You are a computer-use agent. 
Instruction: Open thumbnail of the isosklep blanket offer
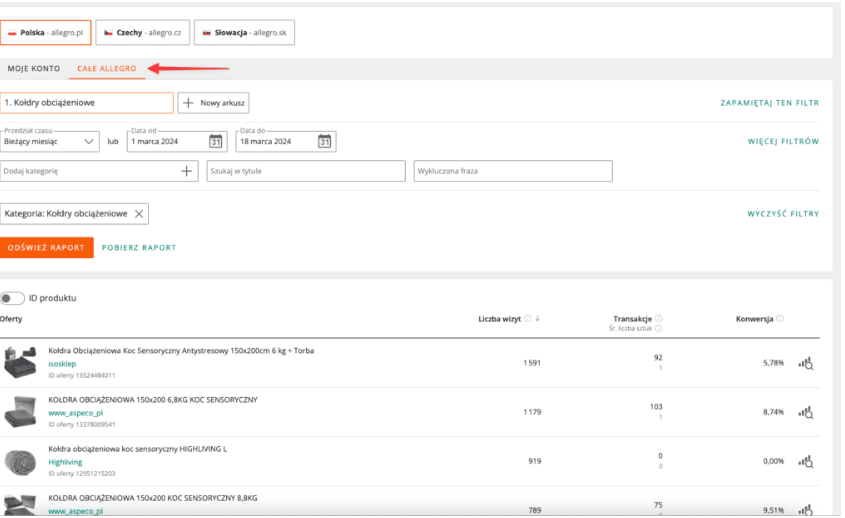[20, 363]
